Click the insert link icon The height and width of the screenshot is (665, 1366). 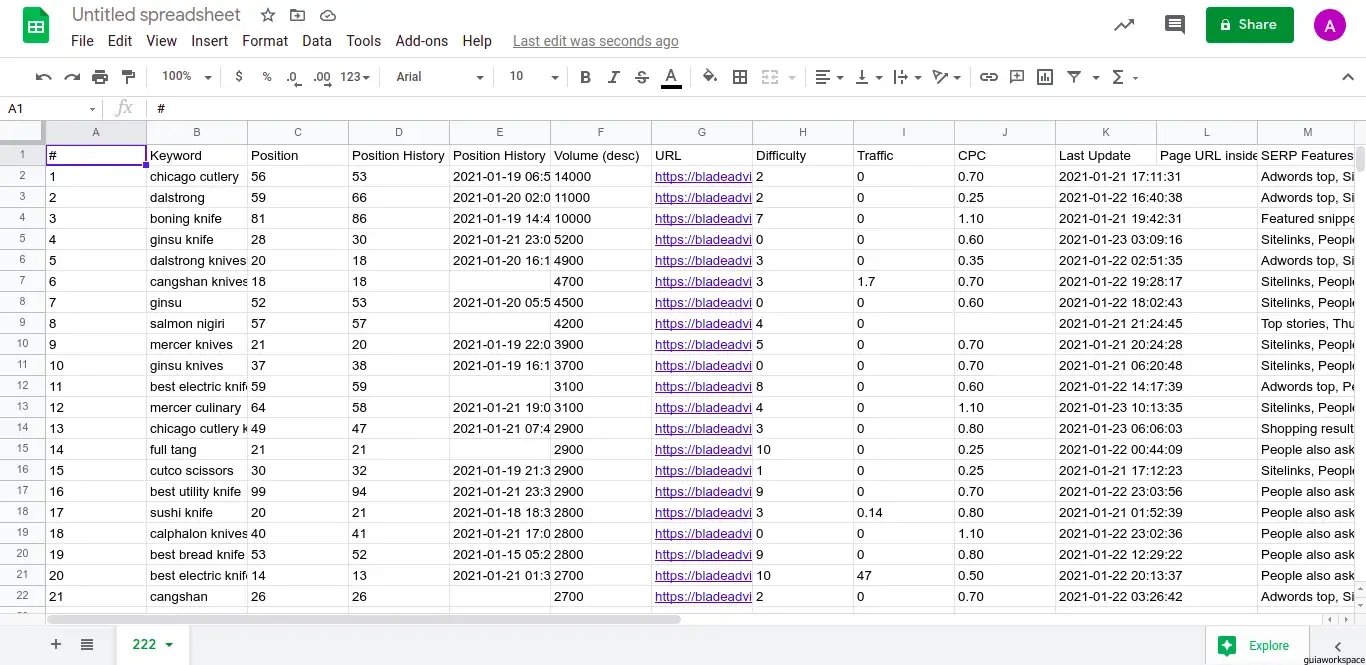(988, 77)
